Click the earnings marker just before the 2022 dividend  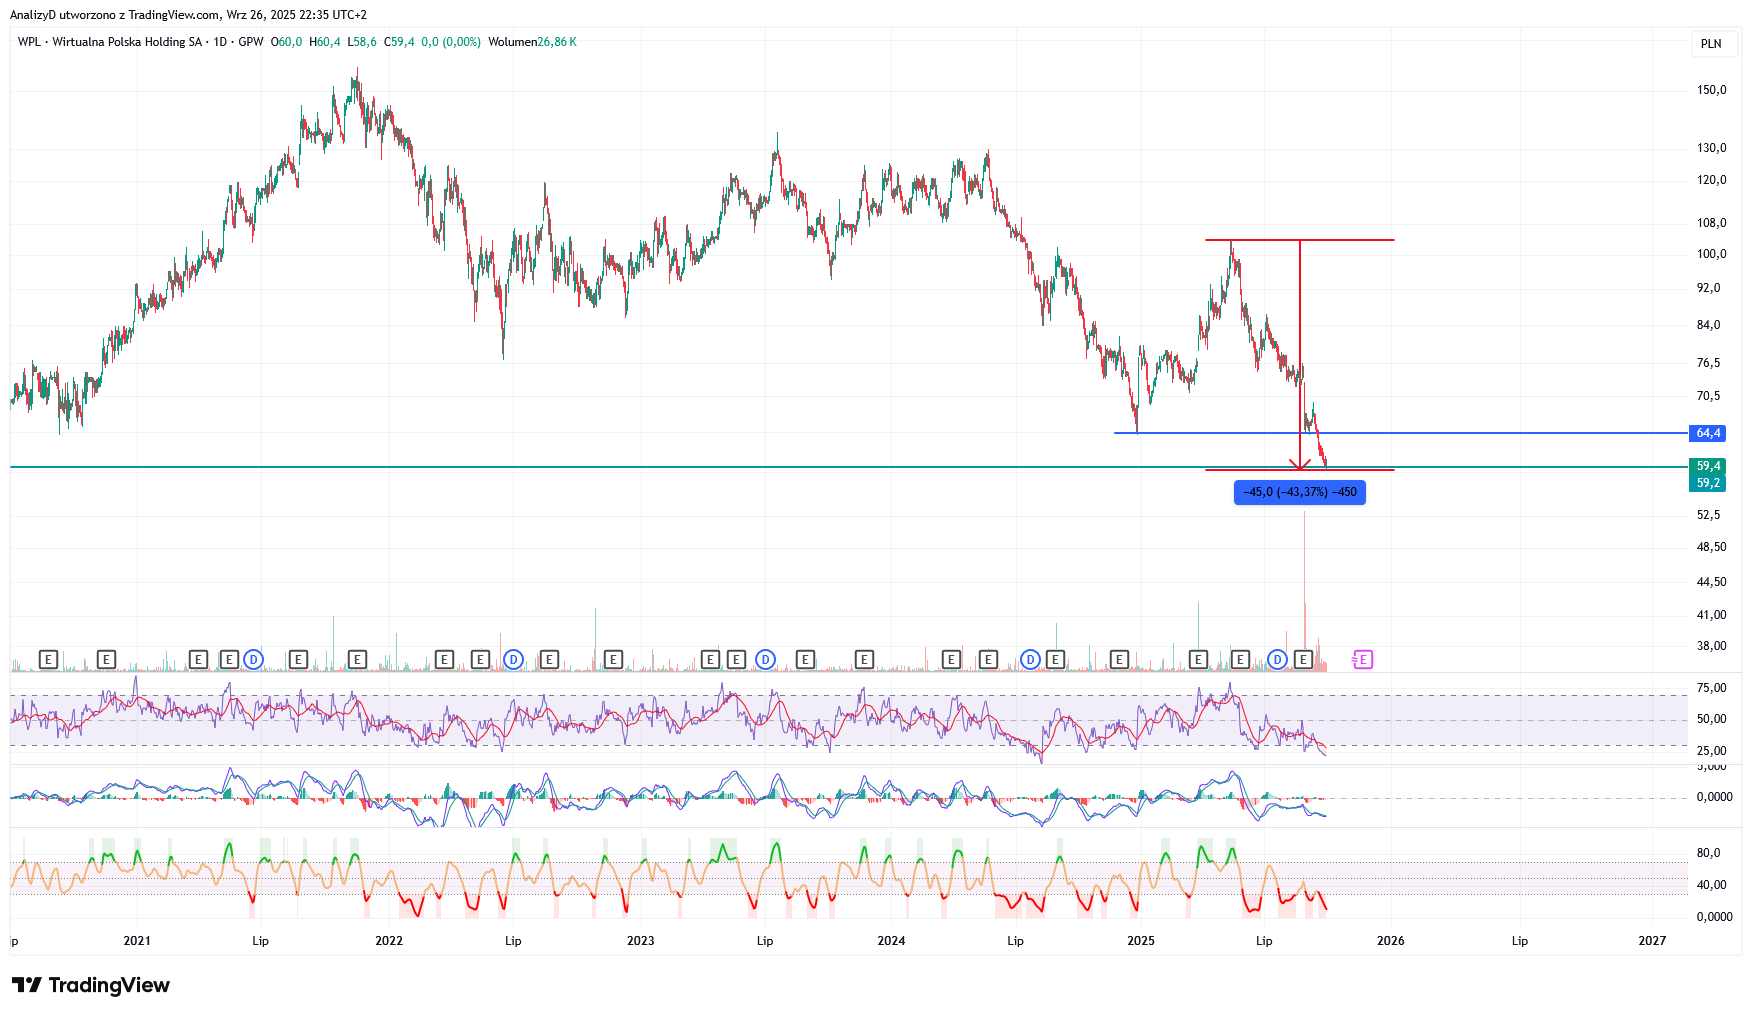pyautogui.click(x=480, y=659)
